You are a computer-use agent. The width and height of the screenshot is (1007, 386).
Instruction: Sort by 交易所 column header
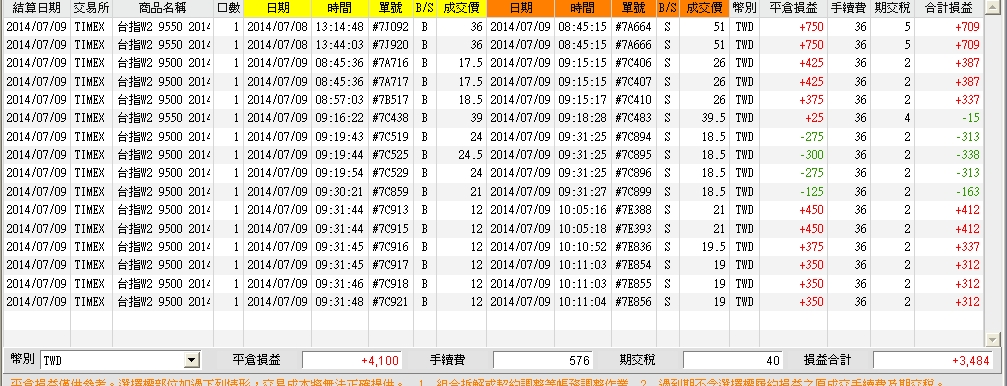pyautogui.click(x=91, y=8)
